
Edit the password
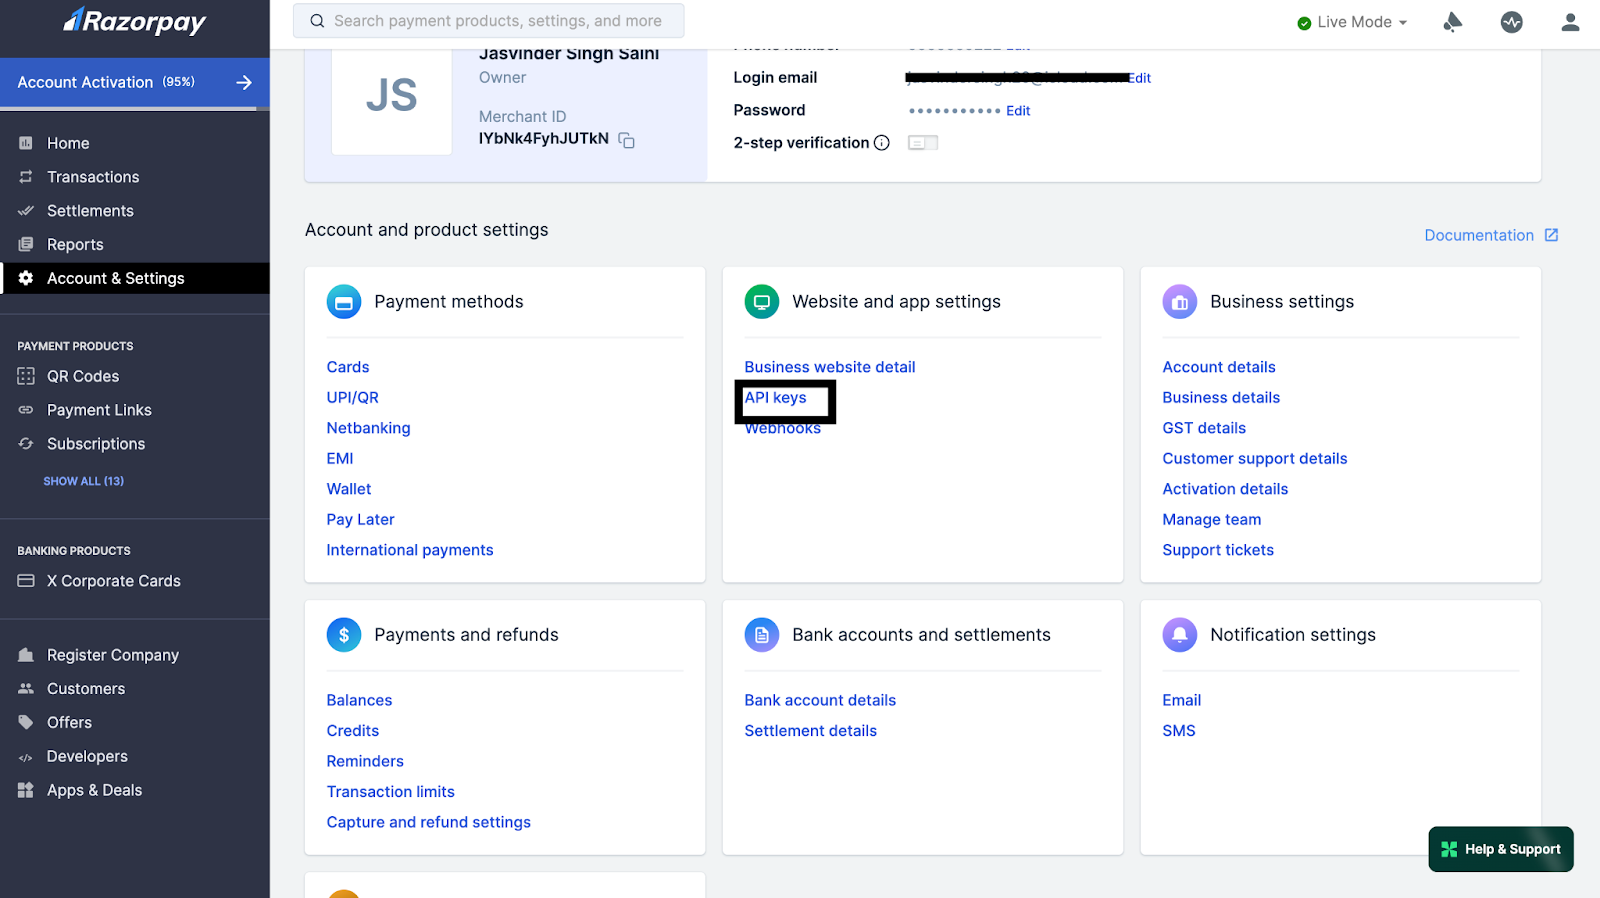pyautogui.click(x=1018, y=111)
